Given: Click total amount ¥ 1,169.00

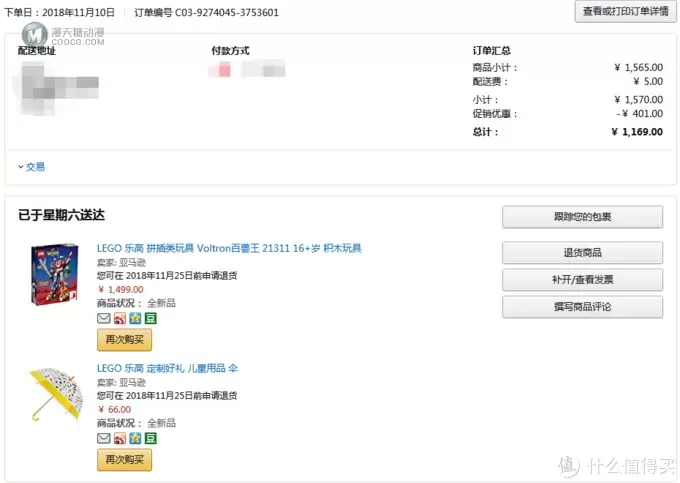Looking at the screenshot, I should pyautogui.click(x=637, y=132).
